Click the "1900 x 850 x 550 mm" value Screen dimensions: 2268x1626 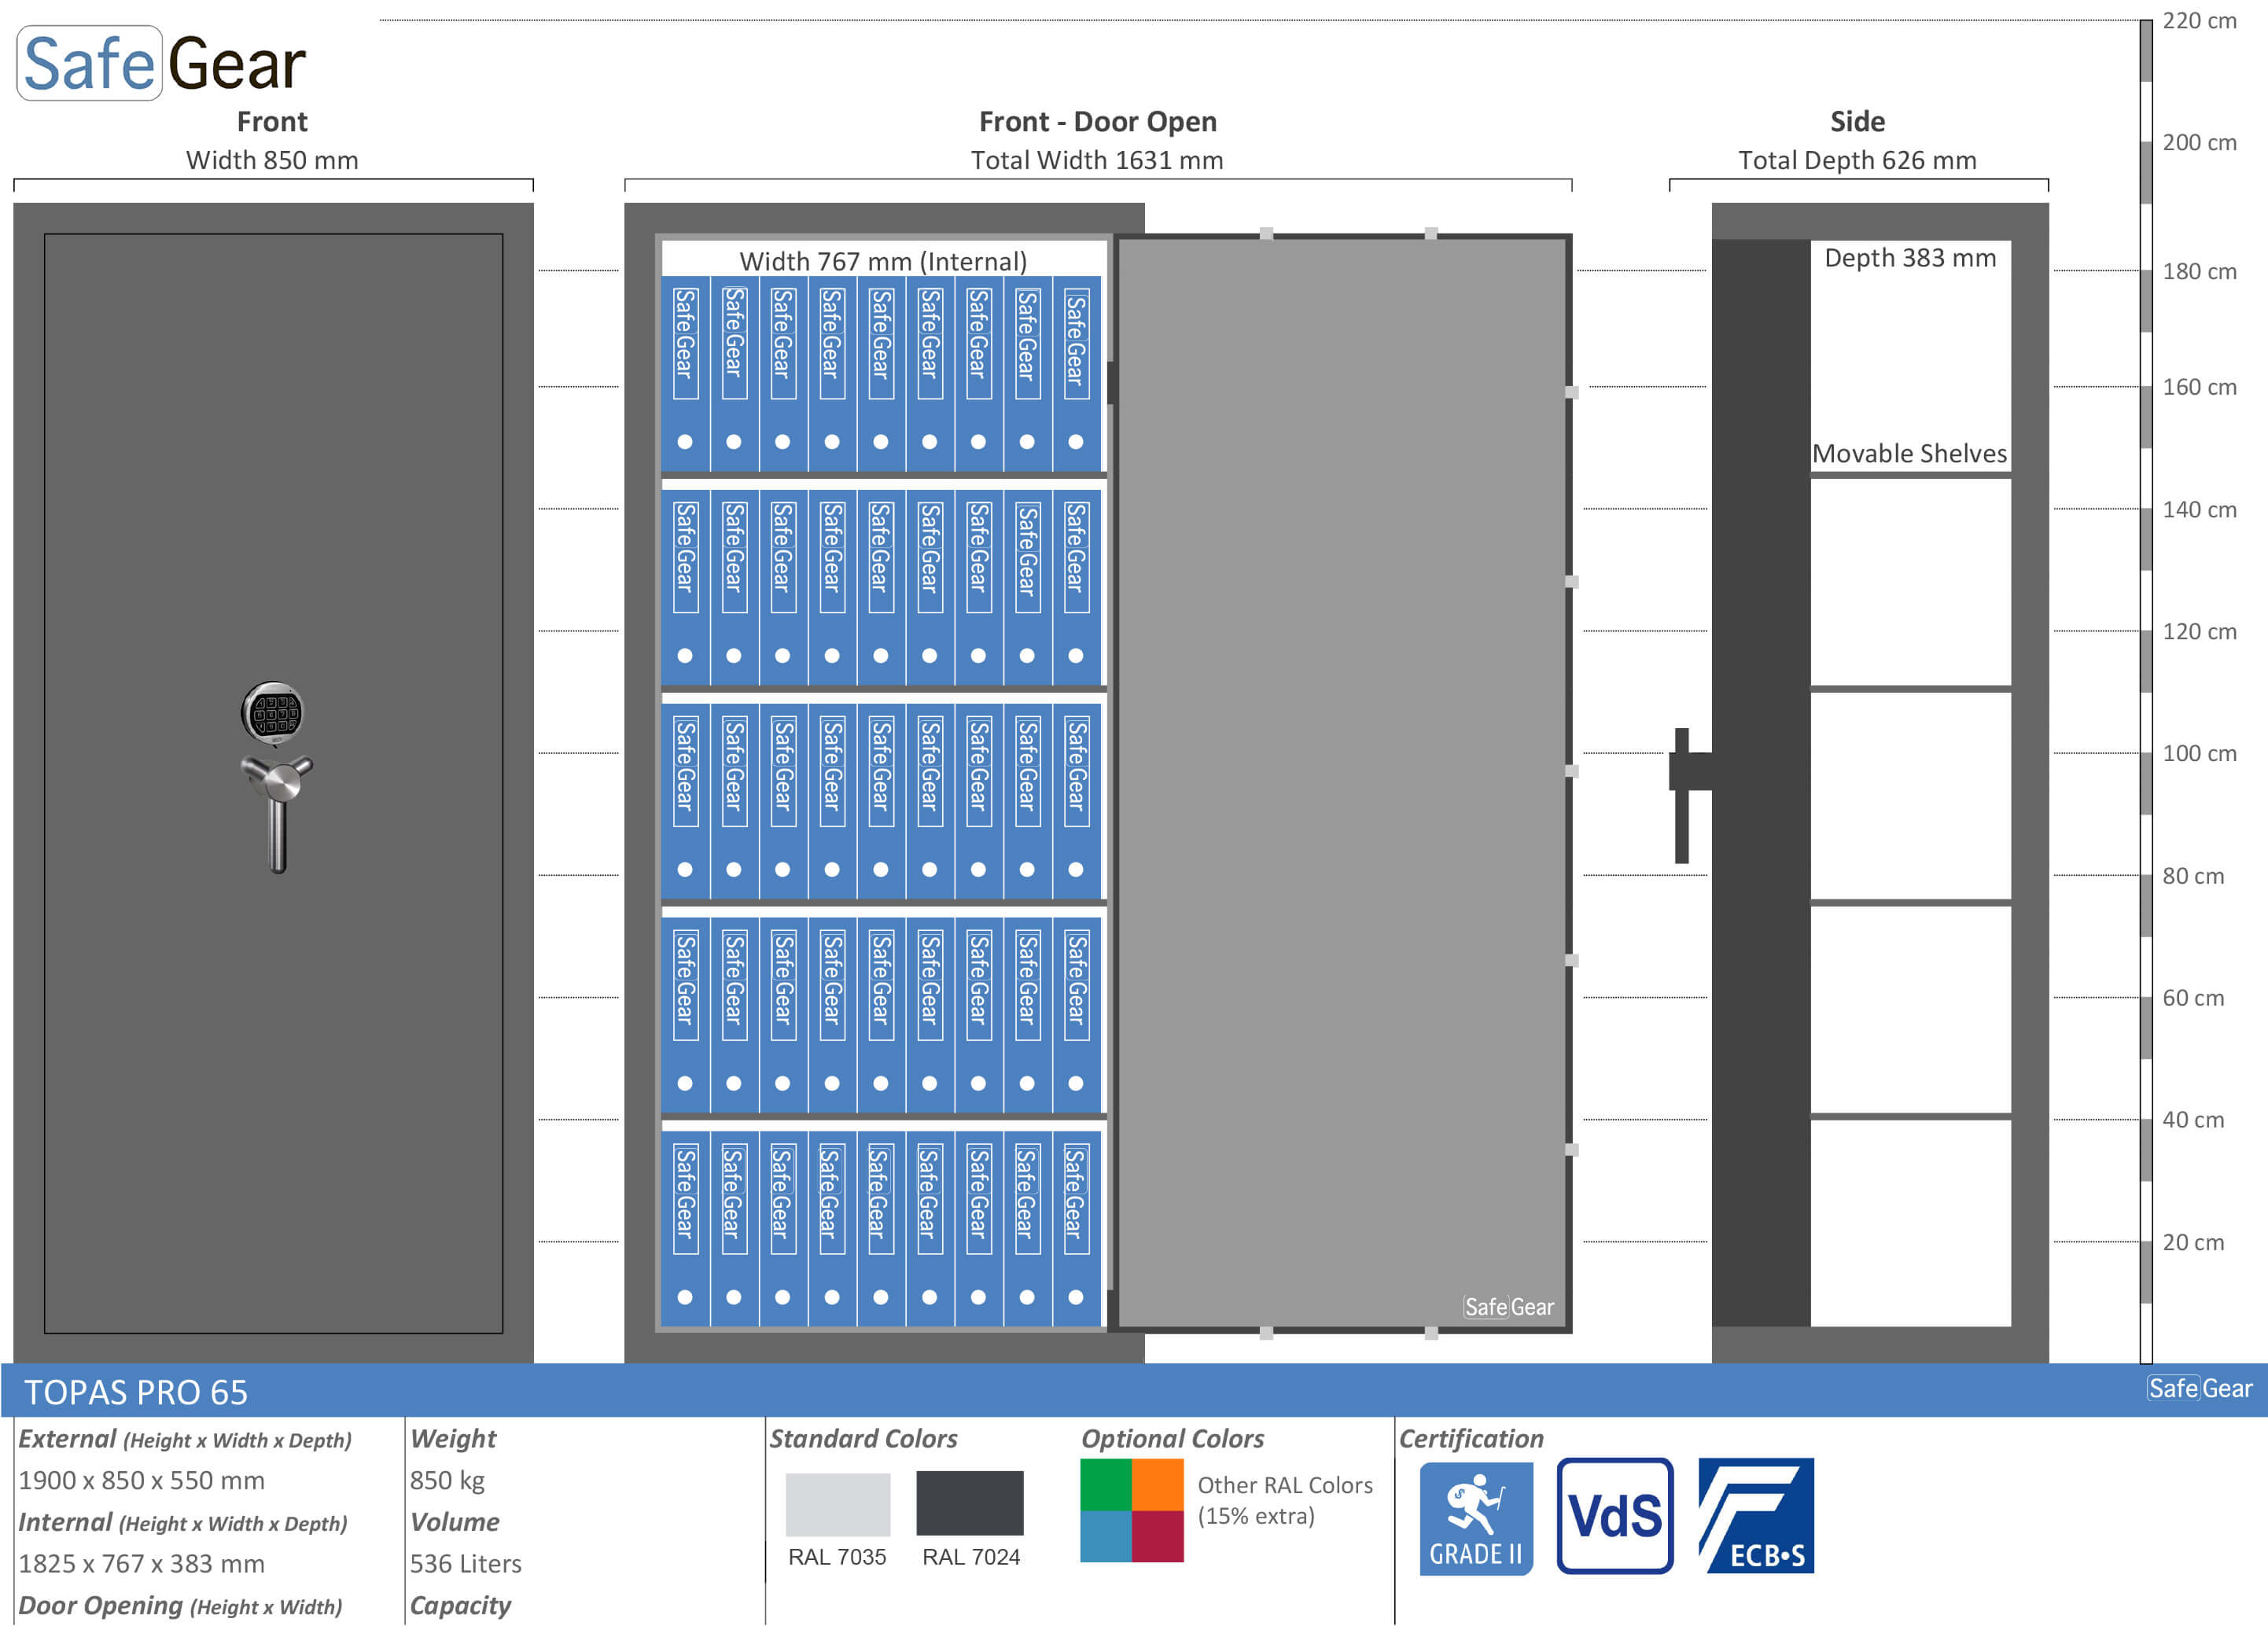point(141,1480)
